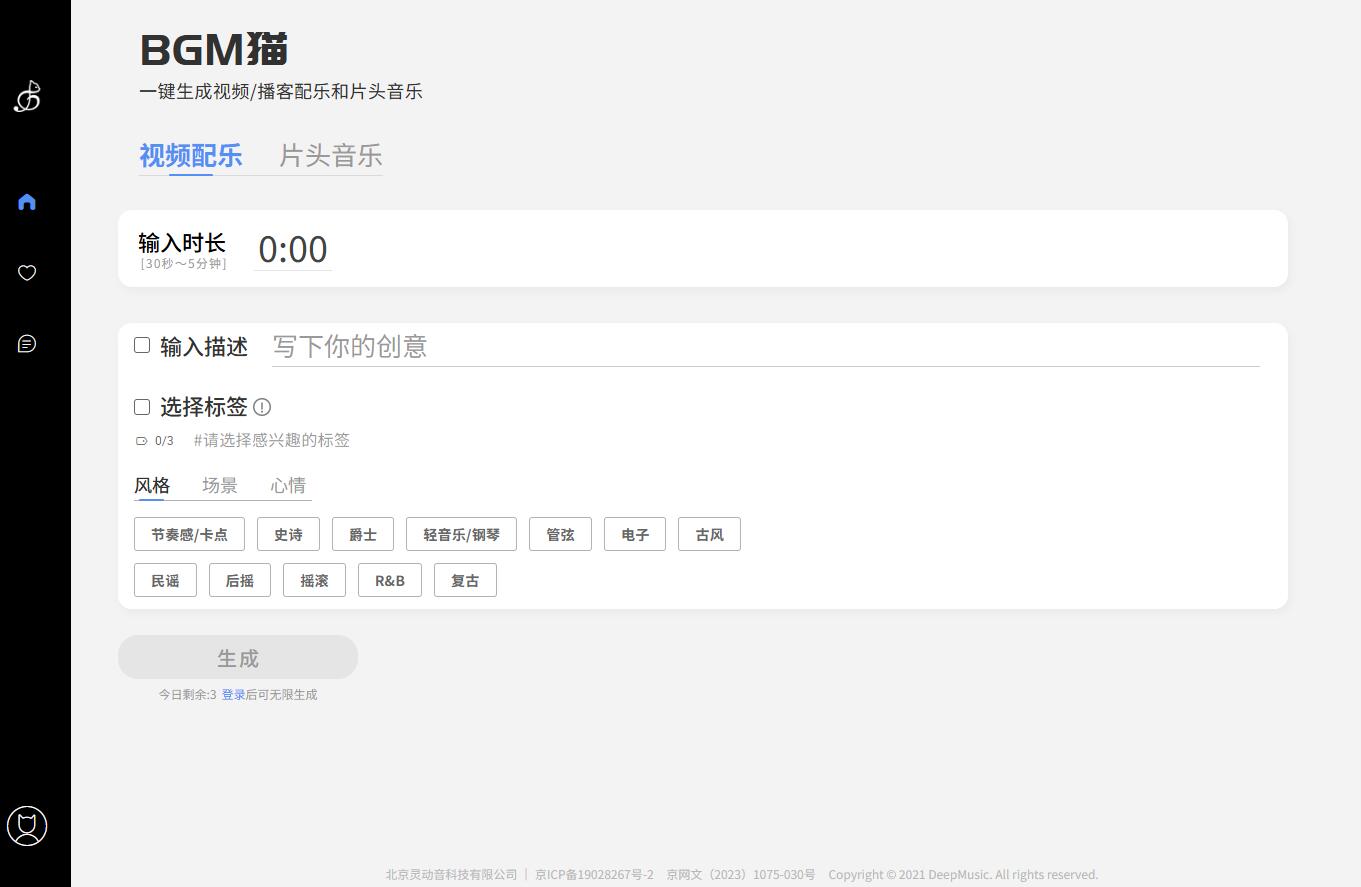Click the 0:00 duration input field
Screen dimensions: 1361x887
[293, 249]
